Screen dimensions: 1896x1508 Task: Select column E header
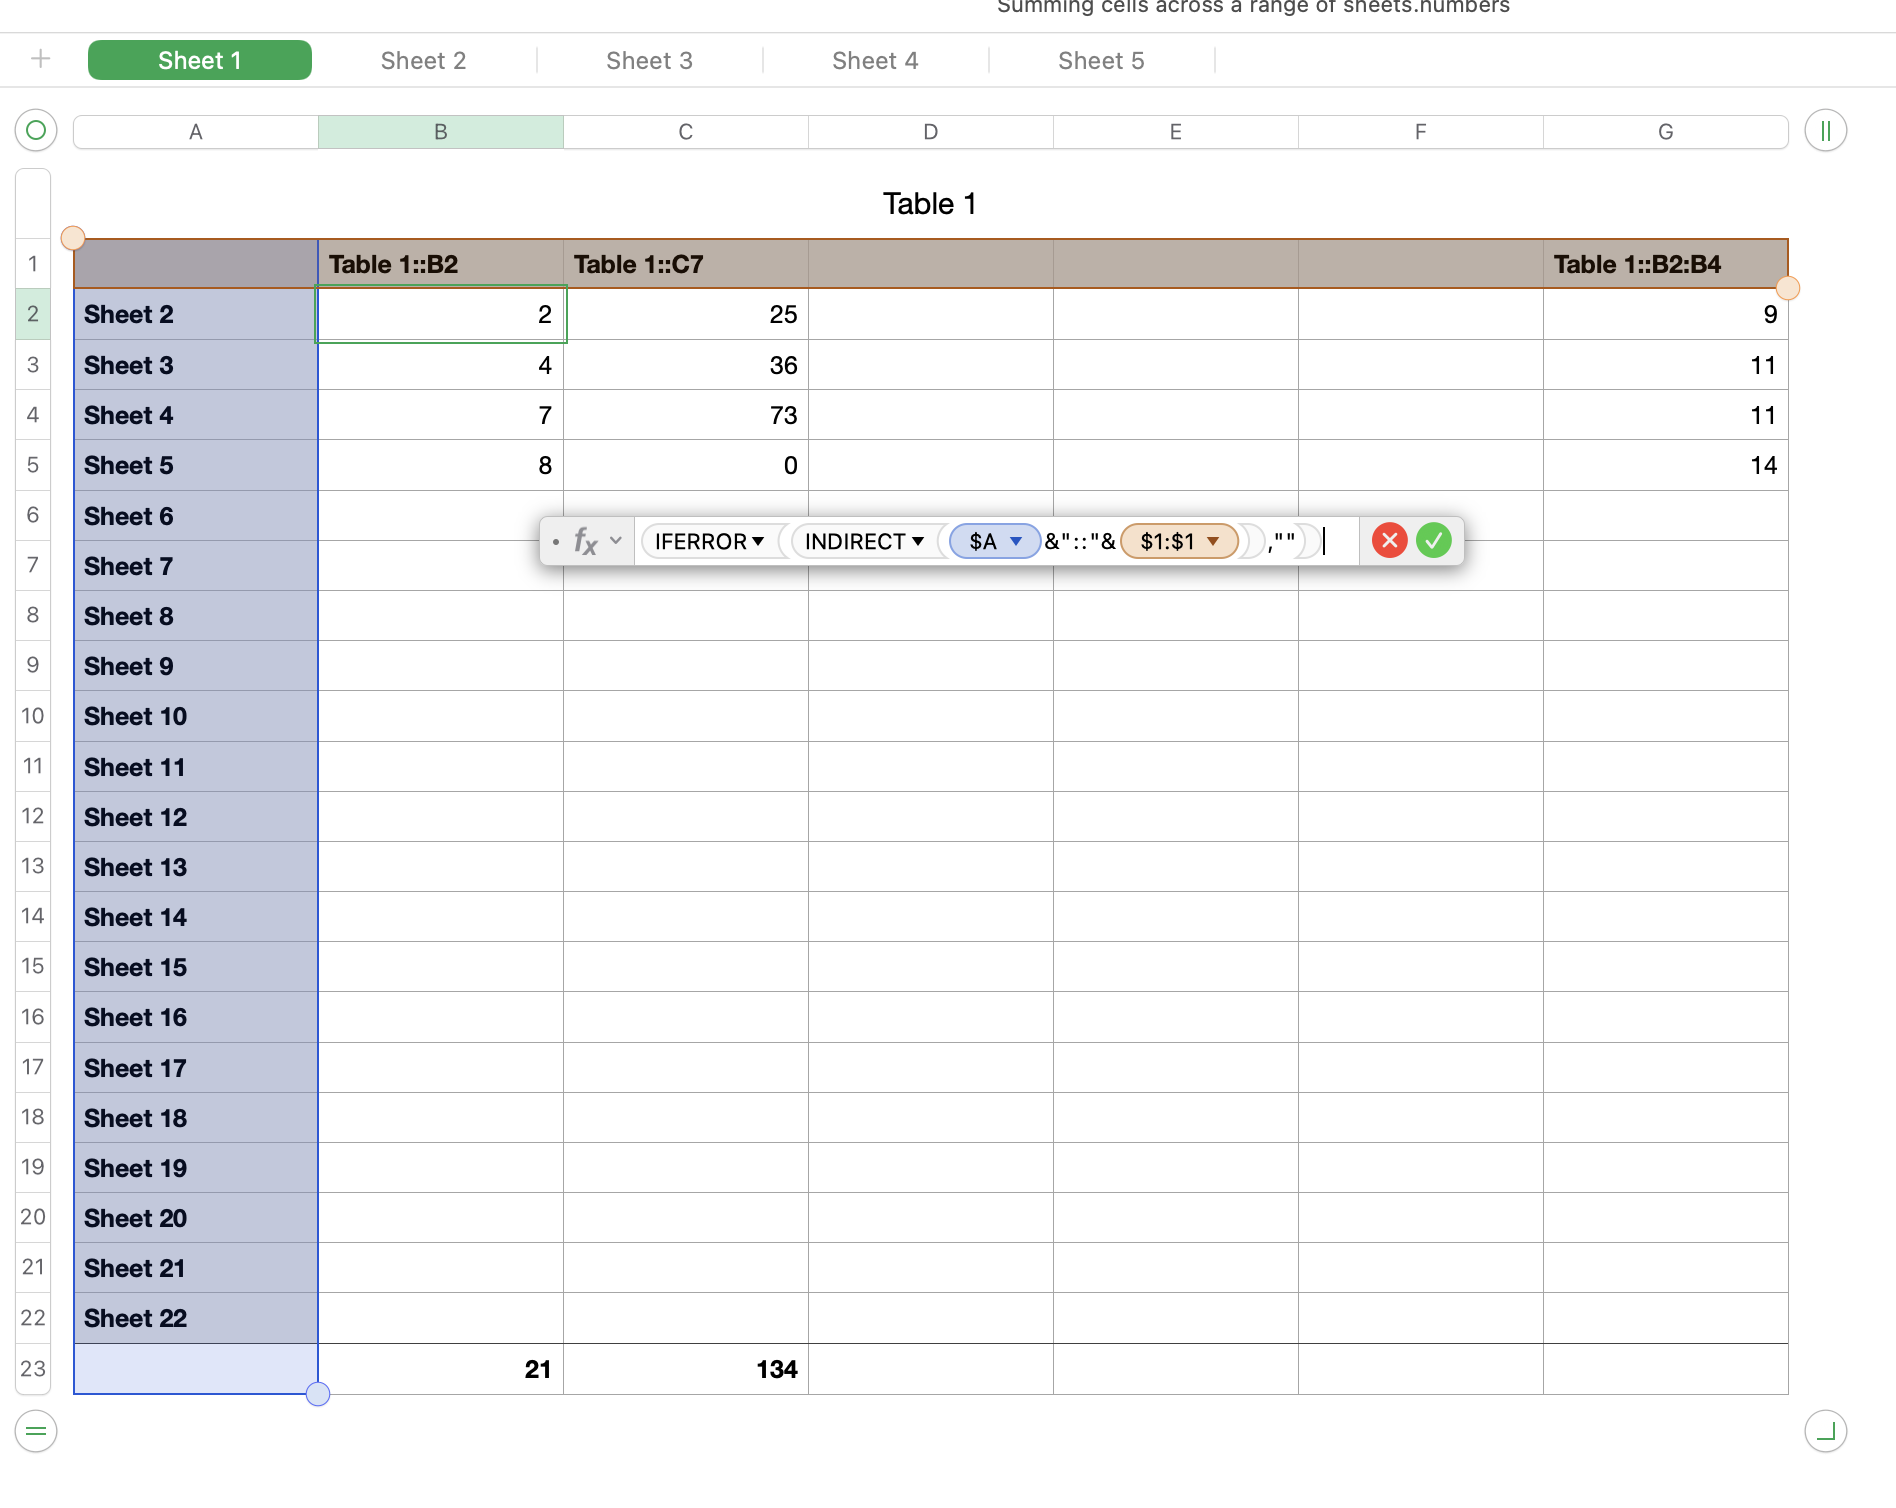(x=1176, y=132)
